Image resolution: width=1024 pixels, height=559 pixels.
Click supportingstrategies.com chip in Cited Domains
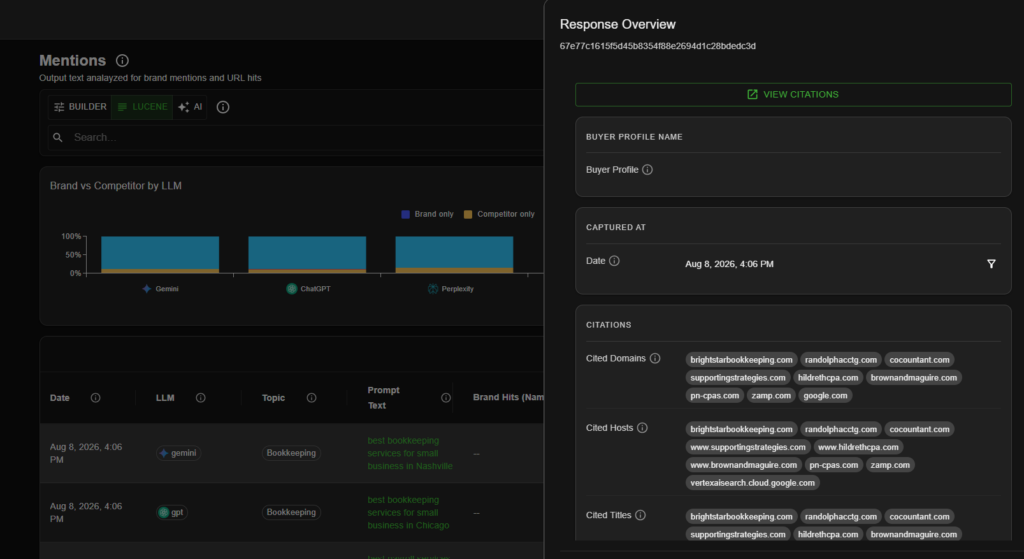click(x=738, y=377)
